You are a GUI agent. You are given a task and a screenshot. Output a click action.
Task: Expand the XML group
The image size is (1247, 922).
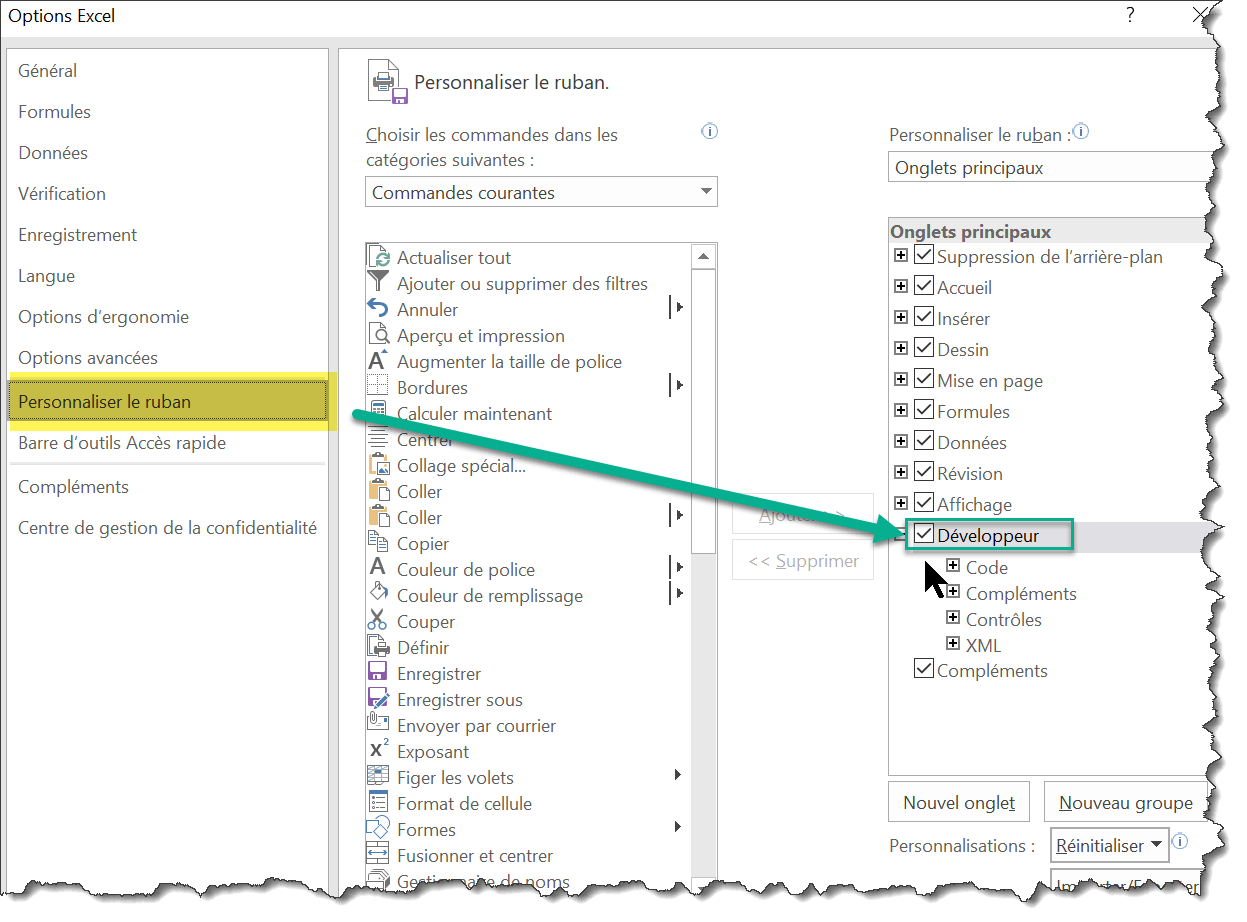[x=953, y=644]
